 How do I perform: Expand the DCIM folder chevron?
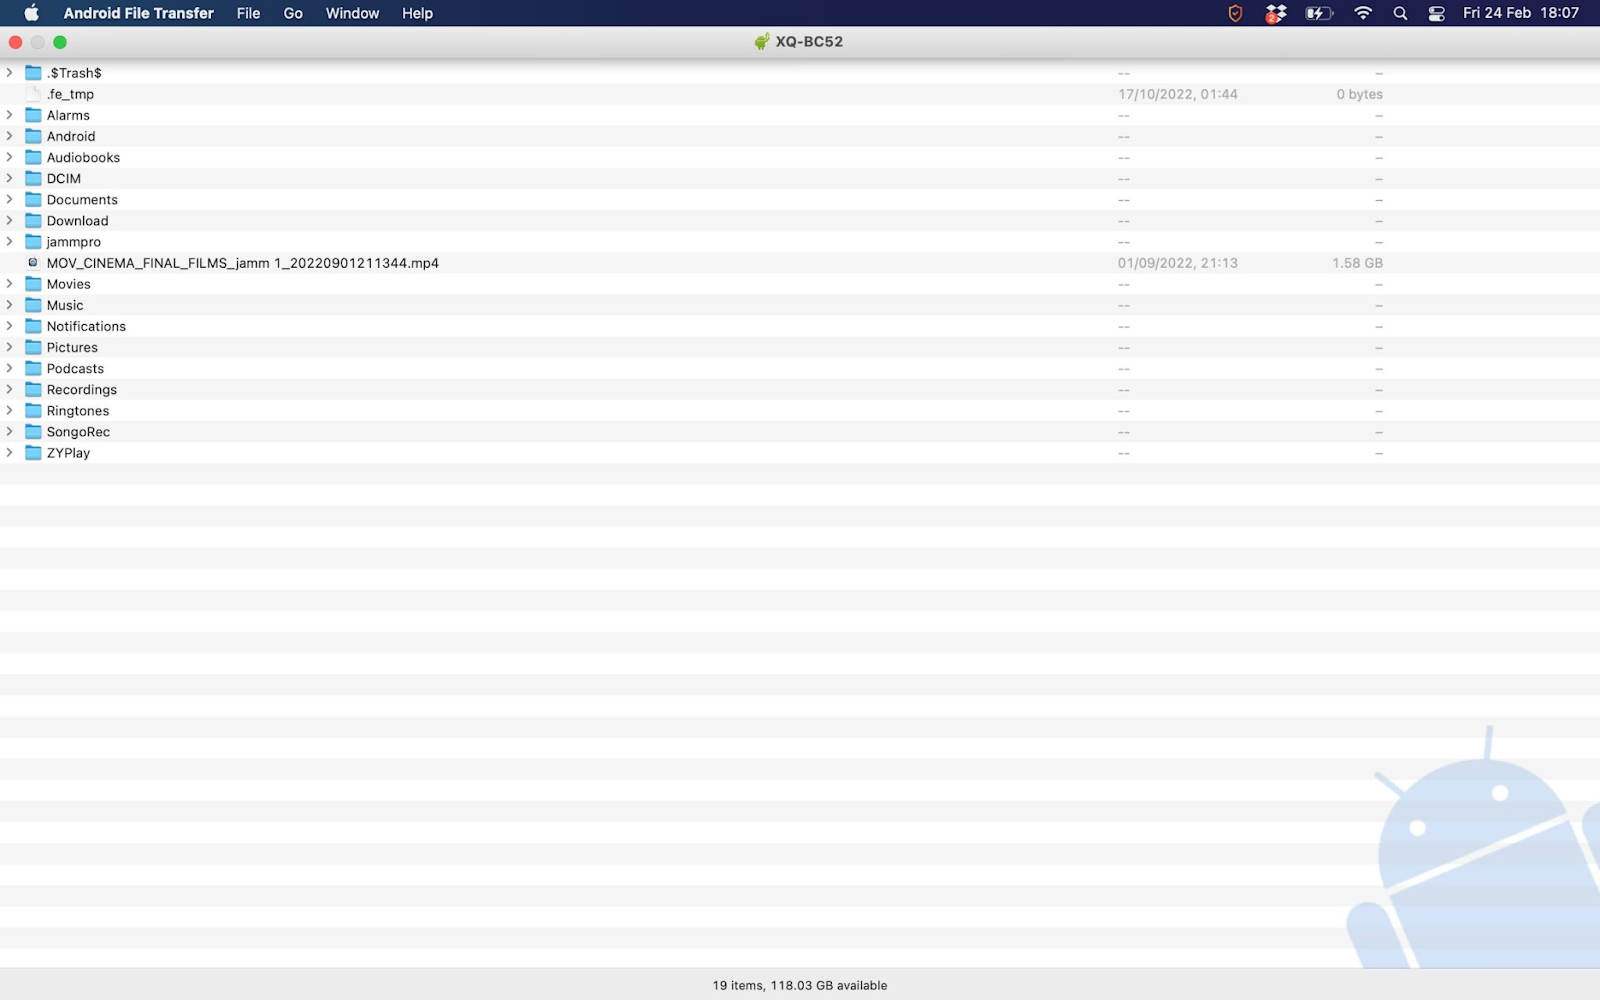[10, 178]
